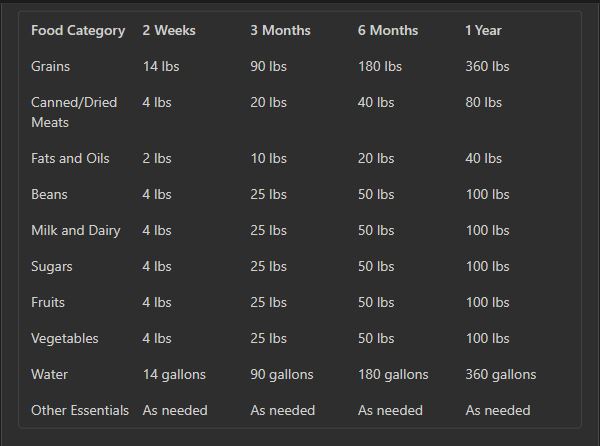The image size is (600, 446).
Task: Click the 80 lbs meats cell
Action: [483, 102]
